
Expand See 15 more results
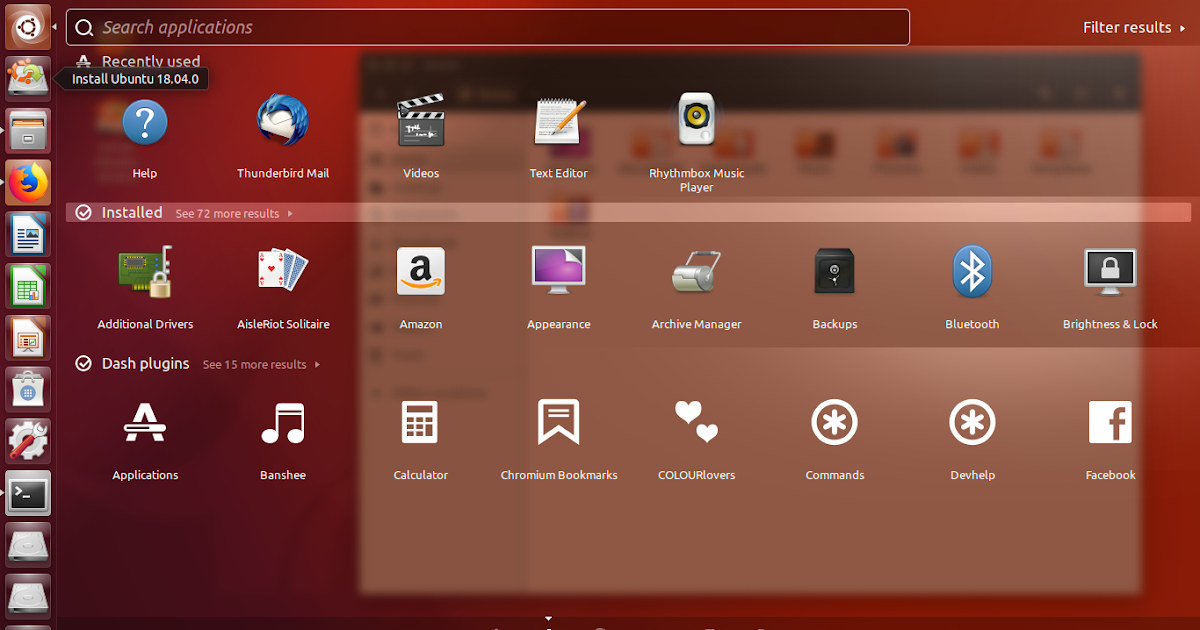pyautogui.click(x=261, y=365)
